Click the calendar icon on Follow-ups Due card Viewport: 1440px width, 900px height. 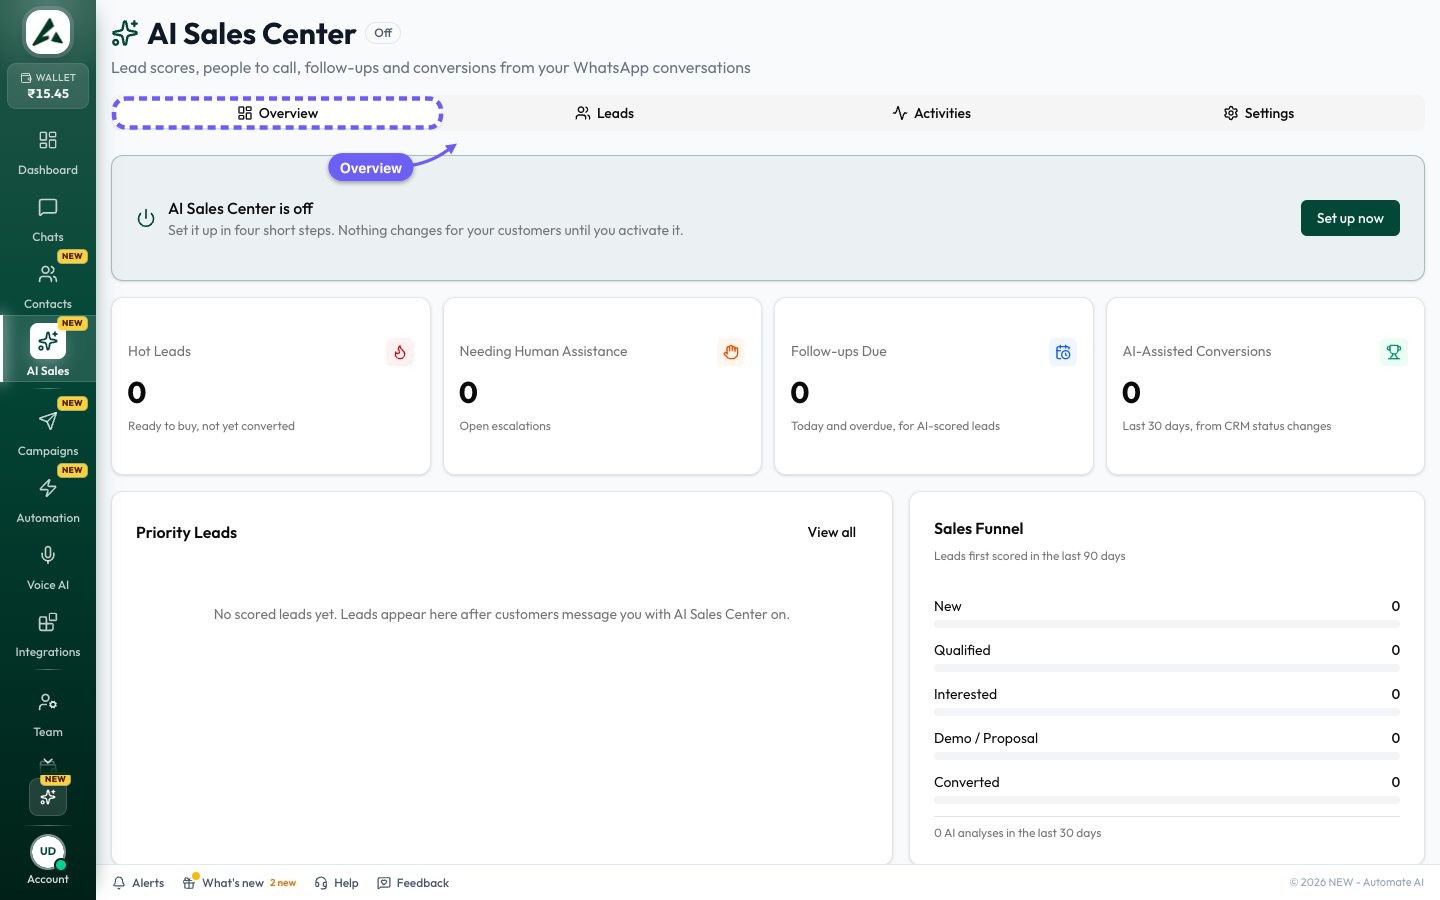[1063, 352]
